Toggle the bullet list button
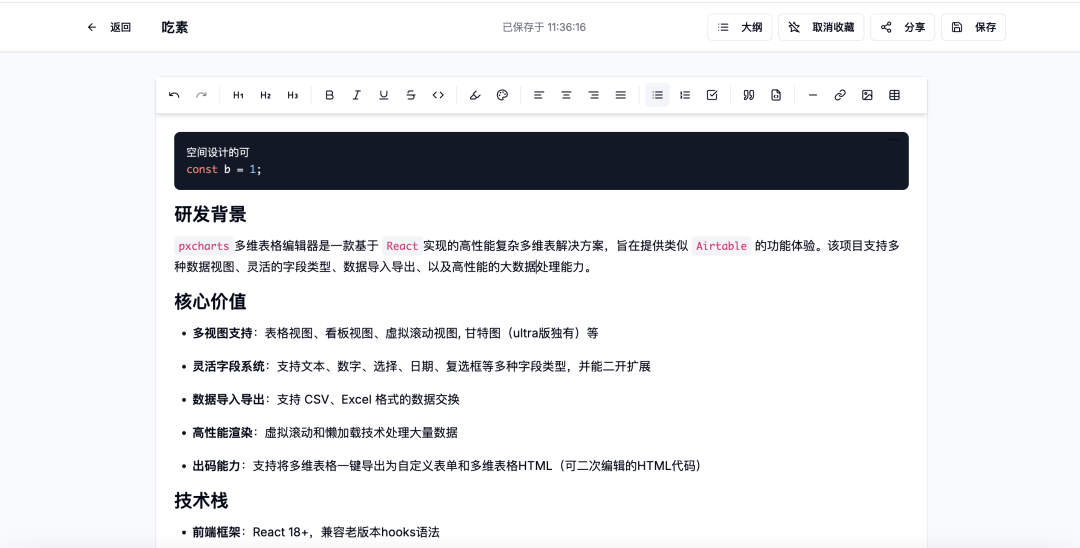This screenshot has width=1080, height=548. click(658, 95)
